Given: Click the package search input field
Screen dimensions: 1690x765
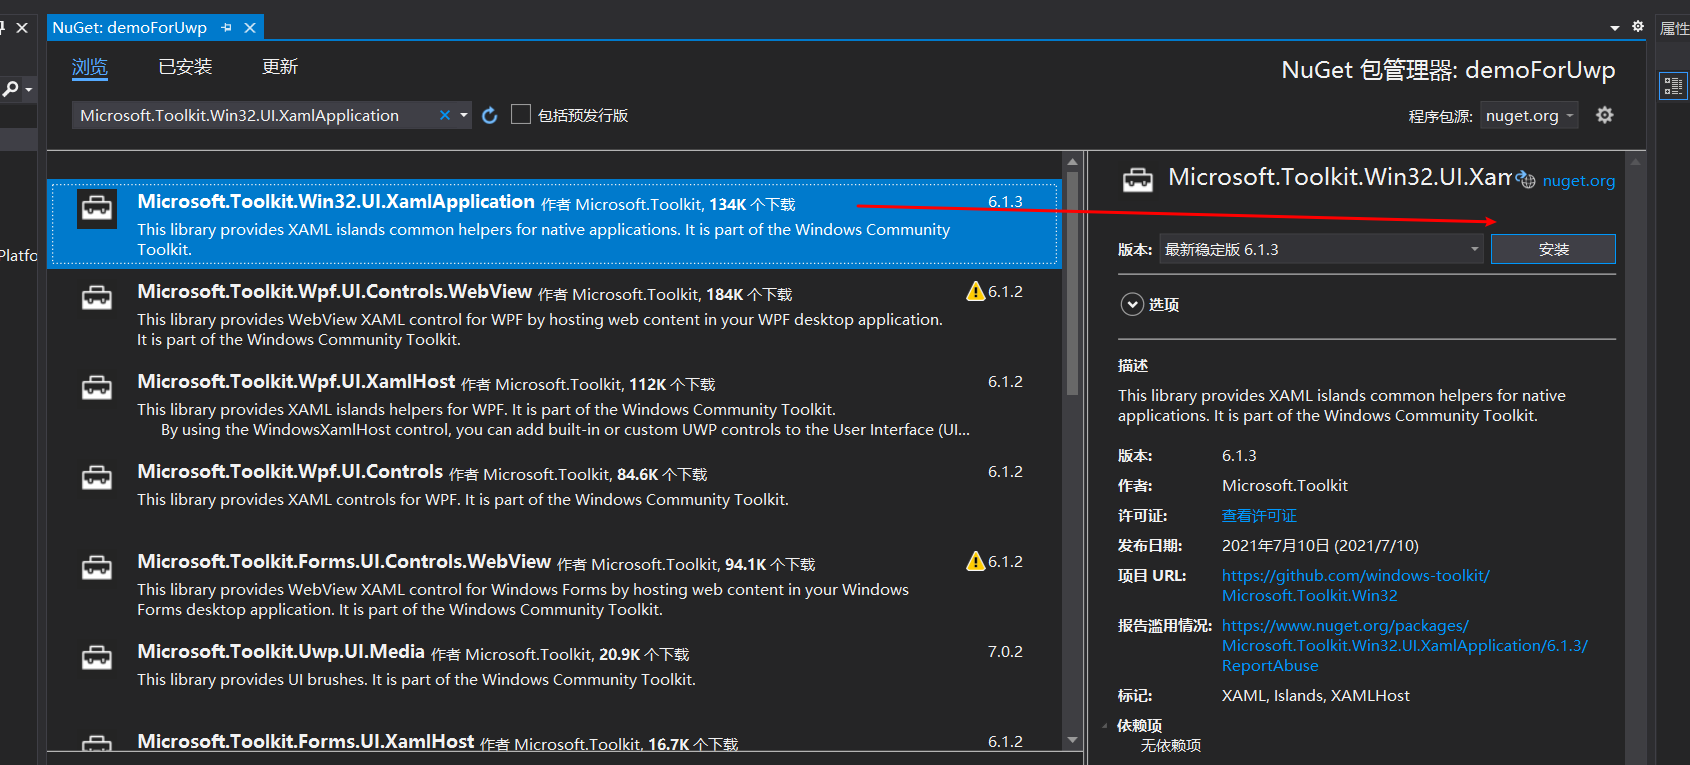Looking at the screenshot, I should 258,116.
